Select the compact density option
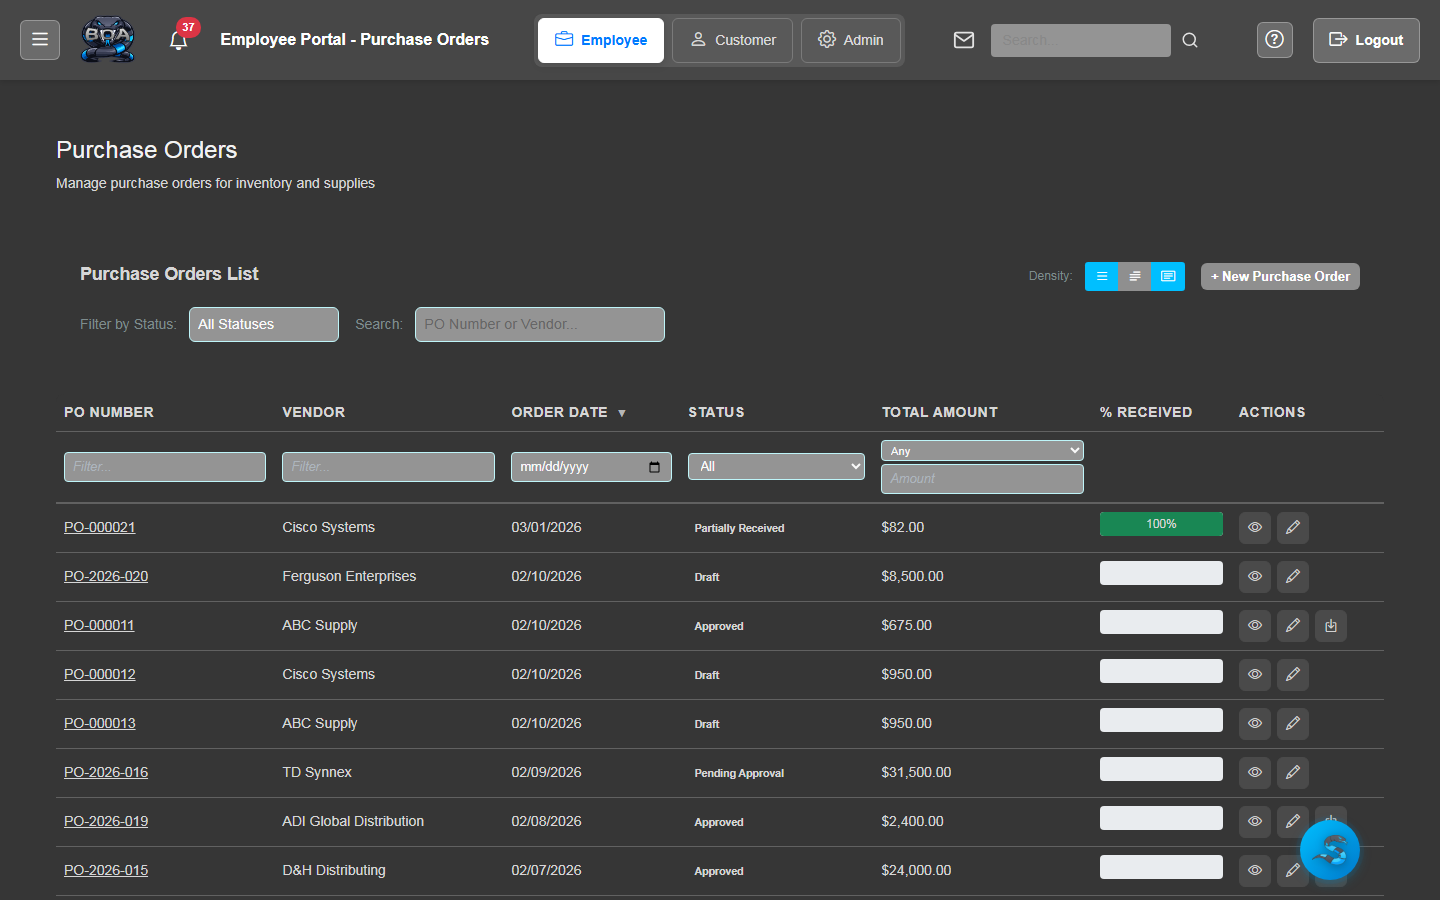1440x900 pixels. [x=1101, y=277]
